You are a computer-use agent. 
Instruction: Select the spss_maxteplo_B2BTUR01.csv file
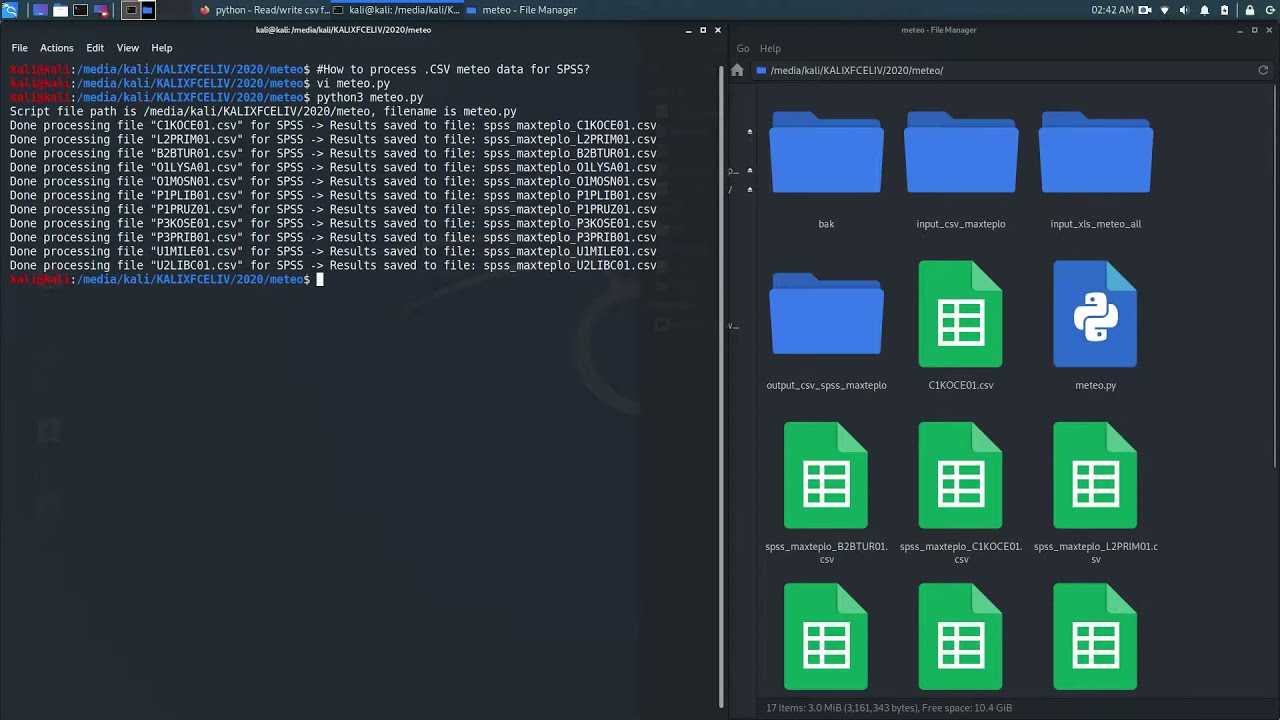826,493
